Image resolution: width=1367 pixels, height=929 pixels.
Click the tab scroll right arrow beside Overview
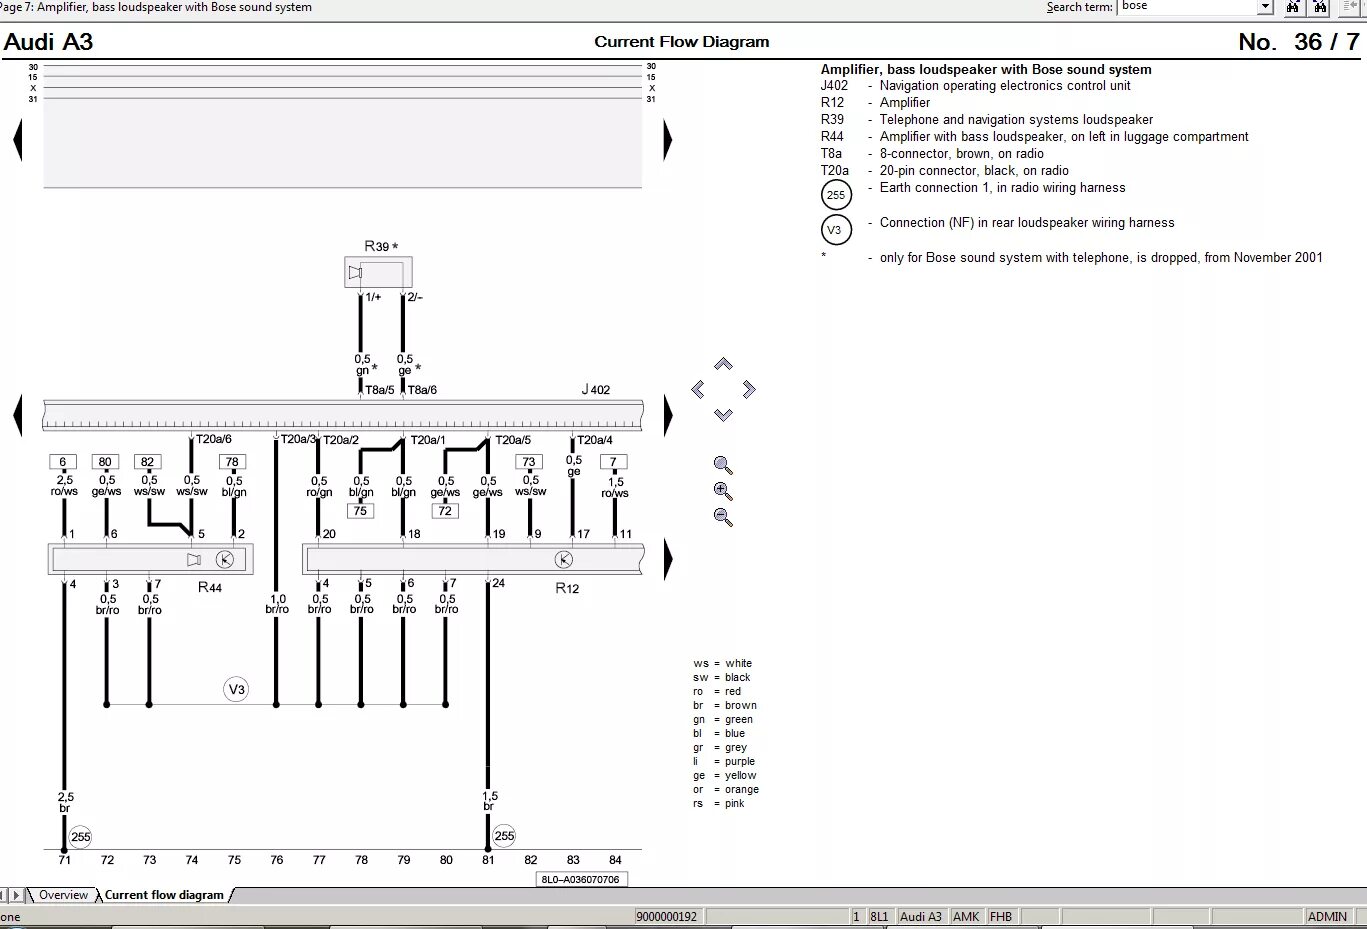[x=16, y=895]
